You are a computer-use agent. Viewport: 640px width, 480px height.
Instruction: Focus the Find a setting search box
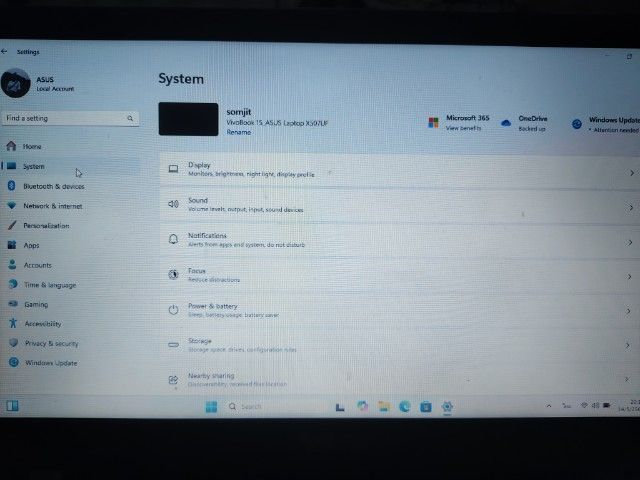coord(70,118)
